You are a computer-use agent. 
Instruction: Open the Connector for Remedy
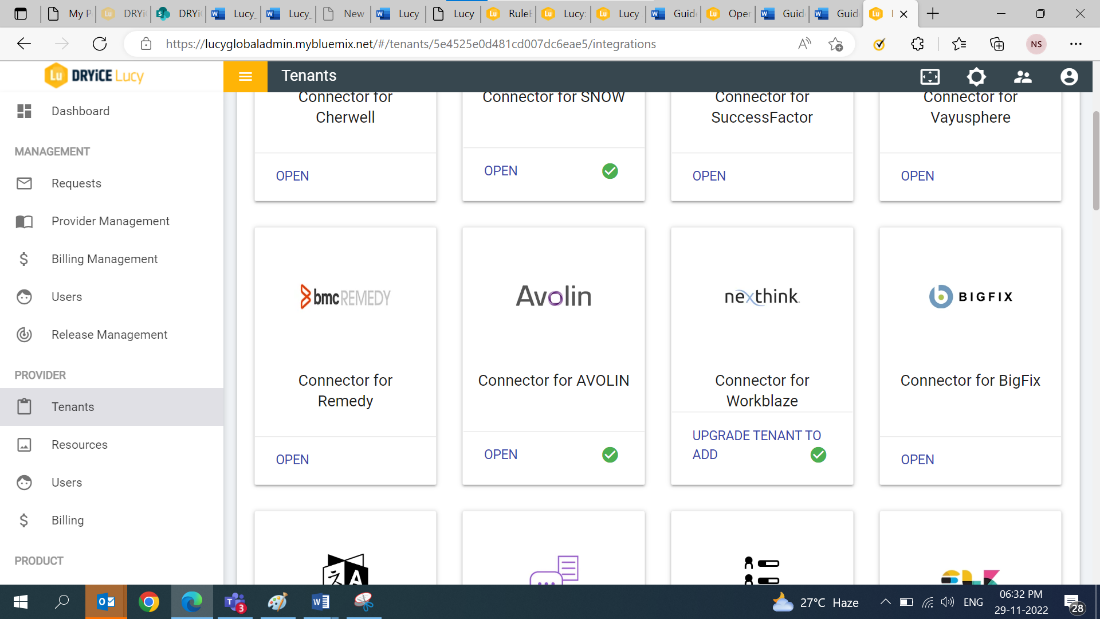tap(292, 459)
